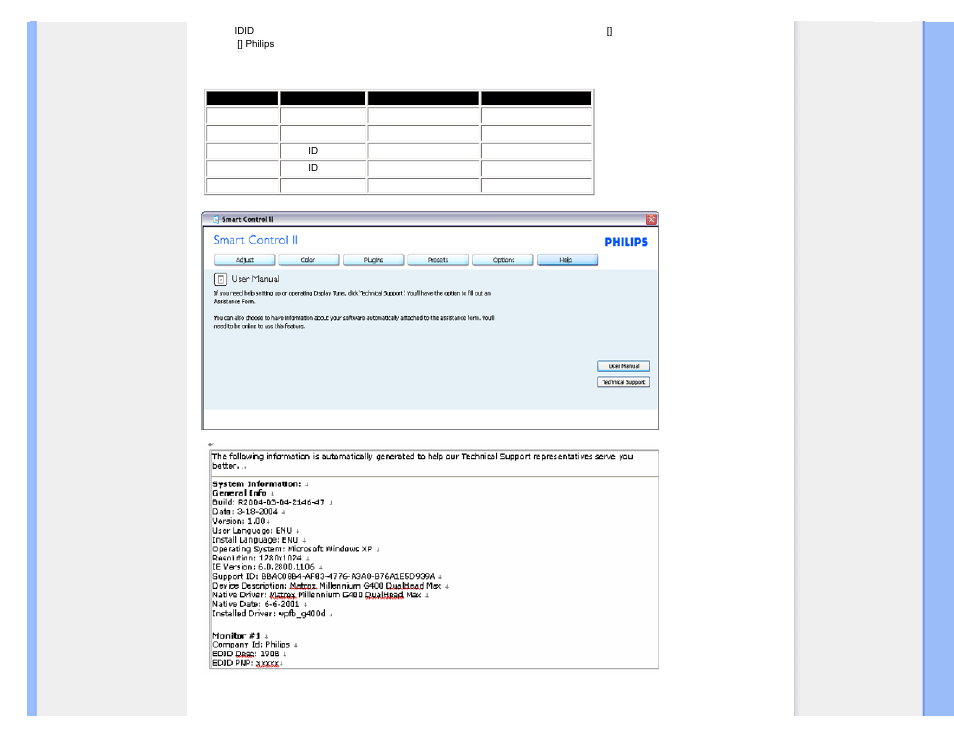Click the Technical Support button

click(x=624, y=382)
